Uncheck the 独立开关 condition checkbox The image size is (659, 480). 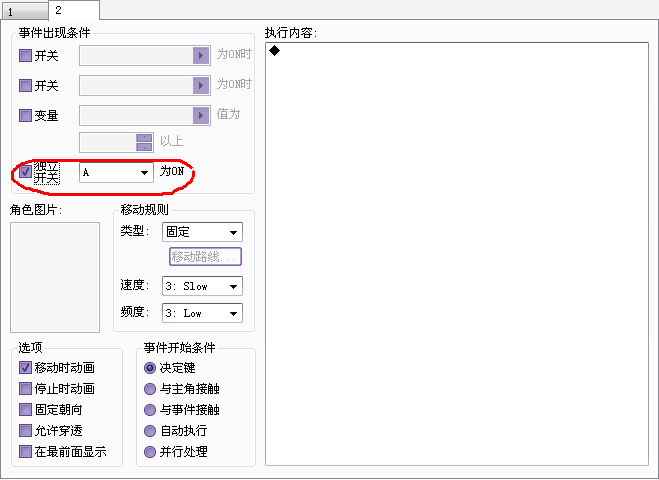point(25,171)
